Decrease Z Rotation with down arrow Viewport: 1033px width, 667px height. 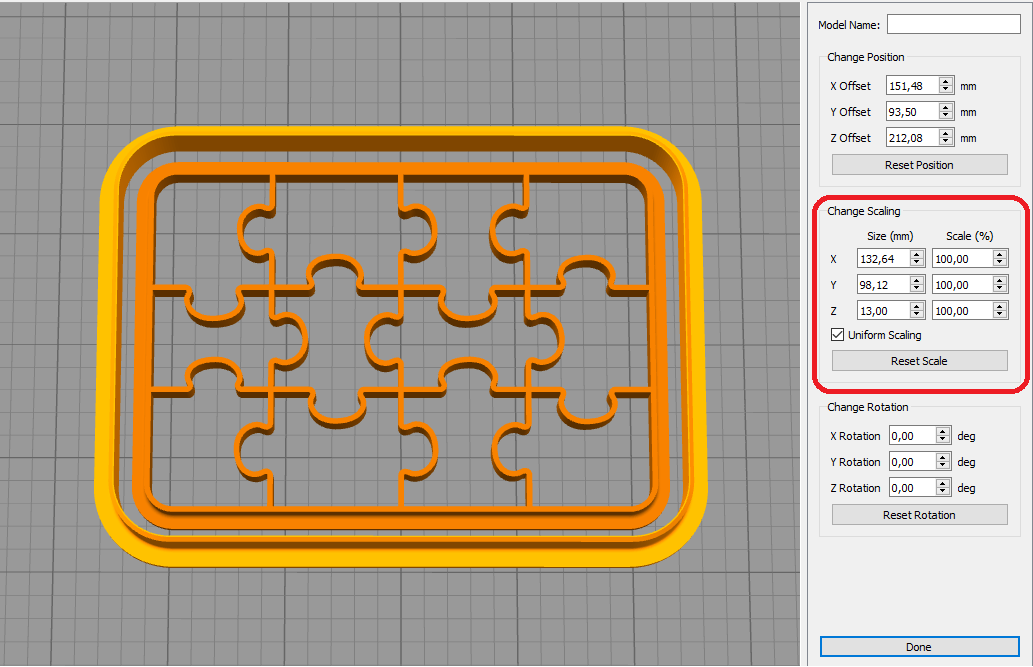point(943,492)
